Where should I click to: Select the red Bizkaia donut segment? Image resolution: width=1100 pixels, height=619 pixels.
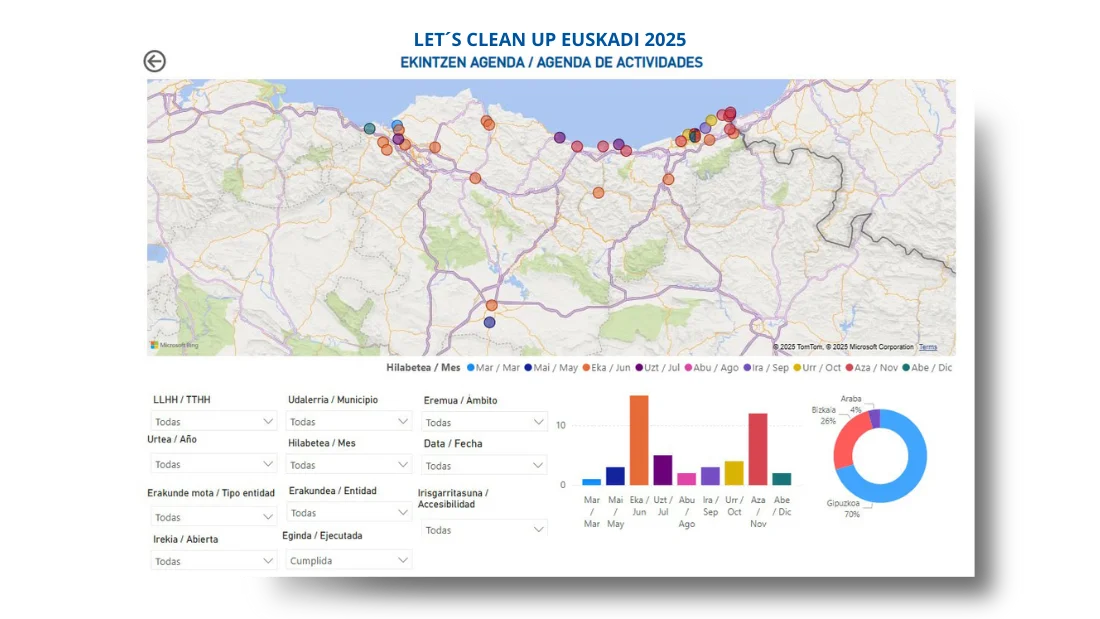(x=845, y=441)
